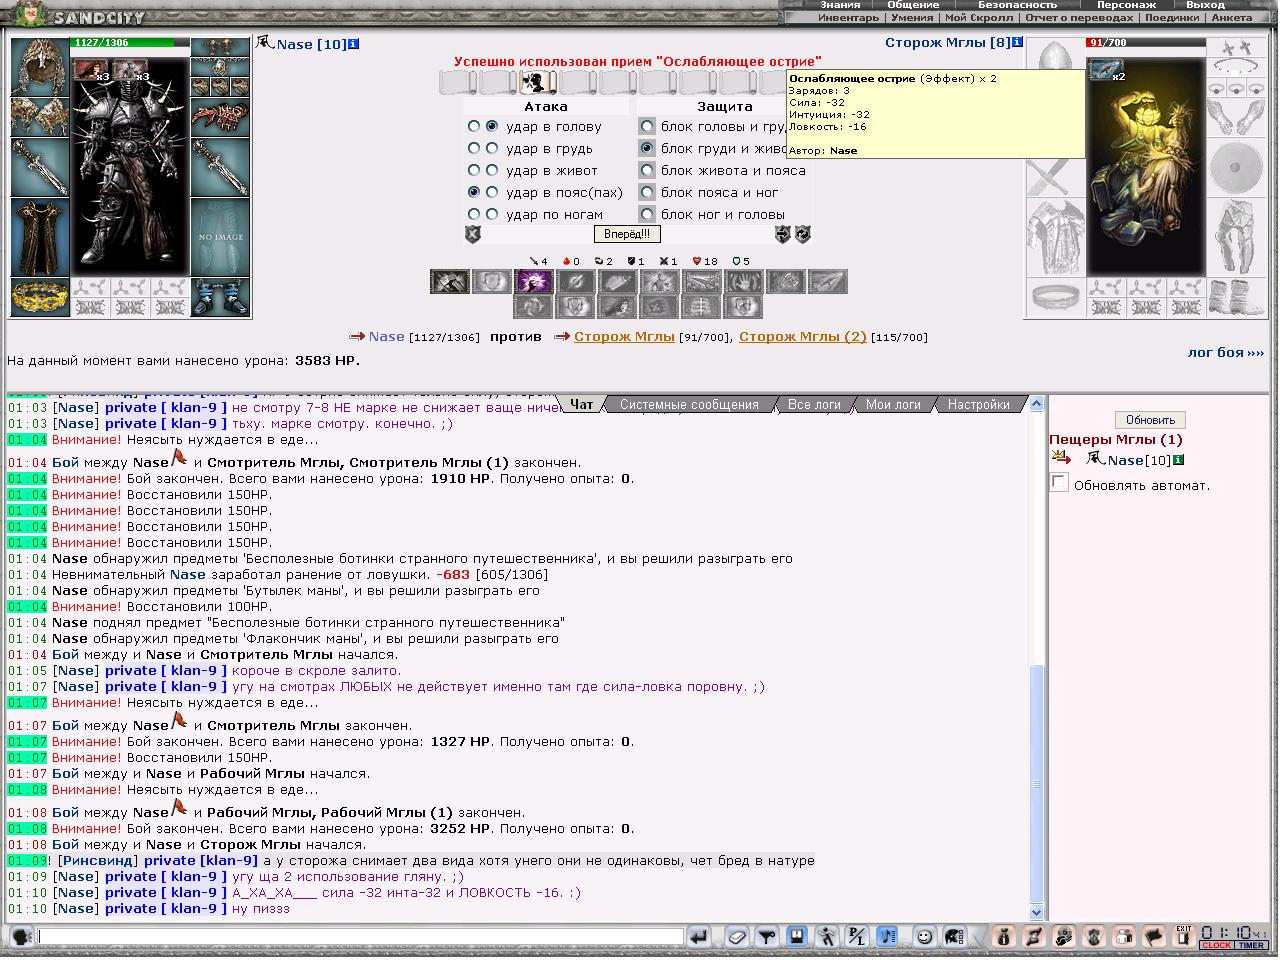Switch to the 'Системные сообщения' tab
This screenshot has height=960, width=1280.
click(x=689, y=405)
